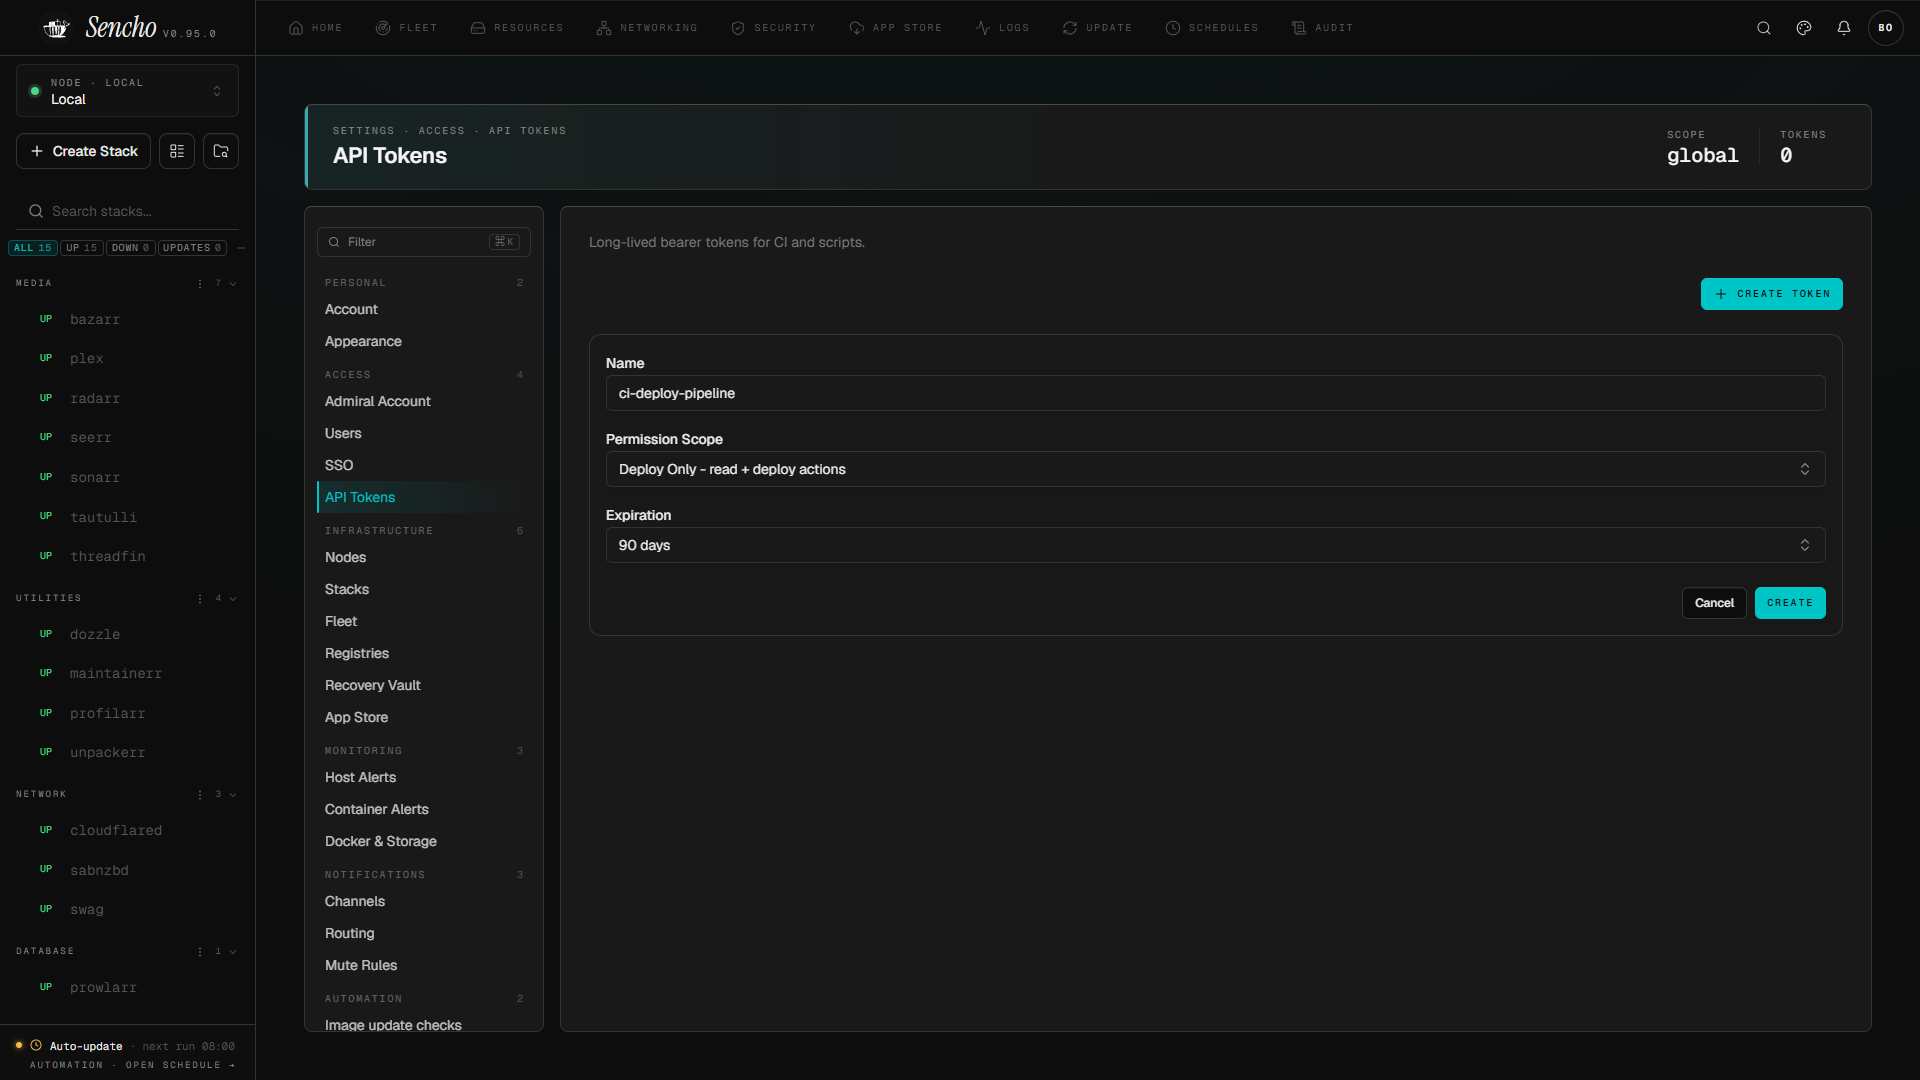Viewport: 1920px width, 1080px height.
Task: Open Schedules navigation item
Action: 1212,28
